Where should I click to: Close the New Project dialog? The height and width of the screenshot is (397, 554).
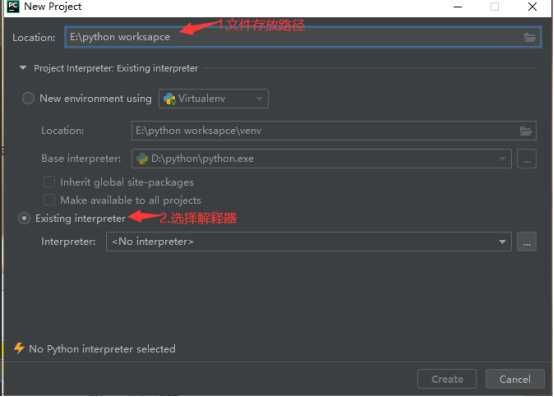point(532,7)
